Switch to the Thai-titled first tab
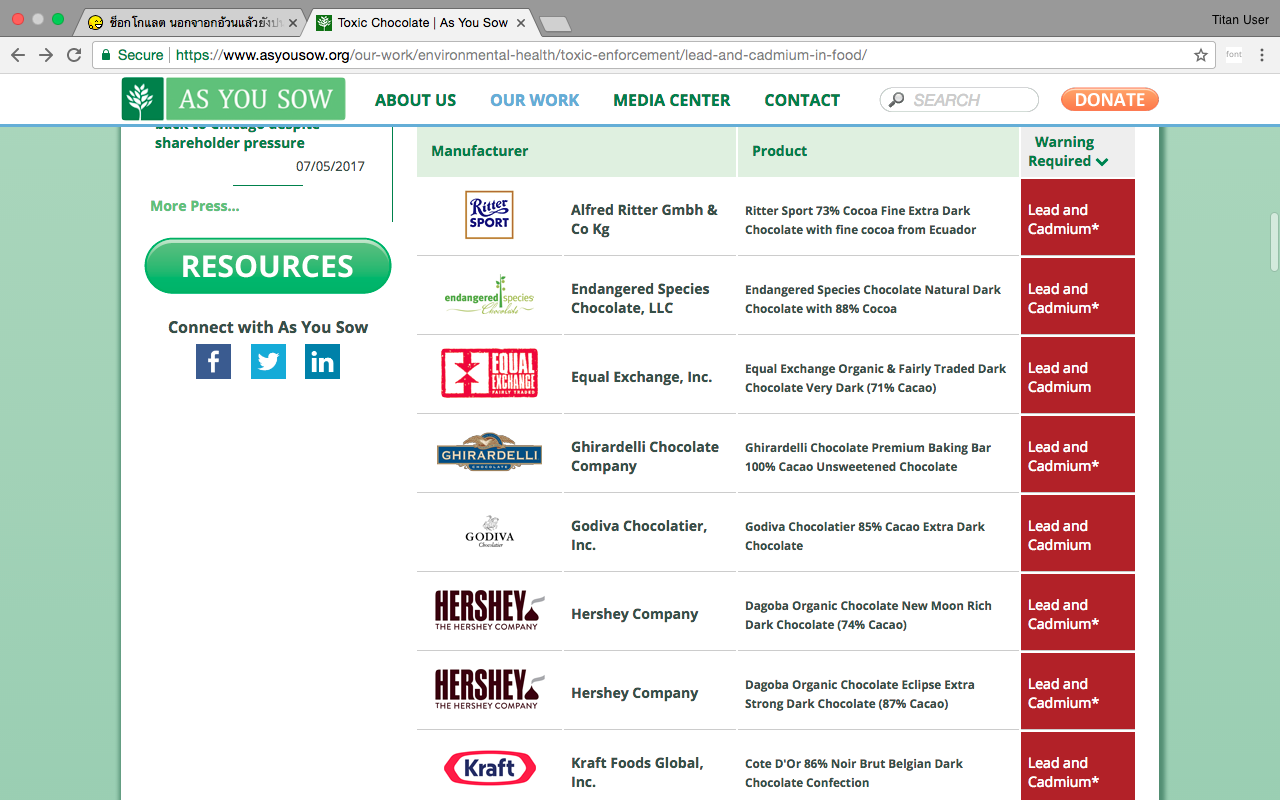This screenshot has height=800, width=1280. click(x=192, y=22)
